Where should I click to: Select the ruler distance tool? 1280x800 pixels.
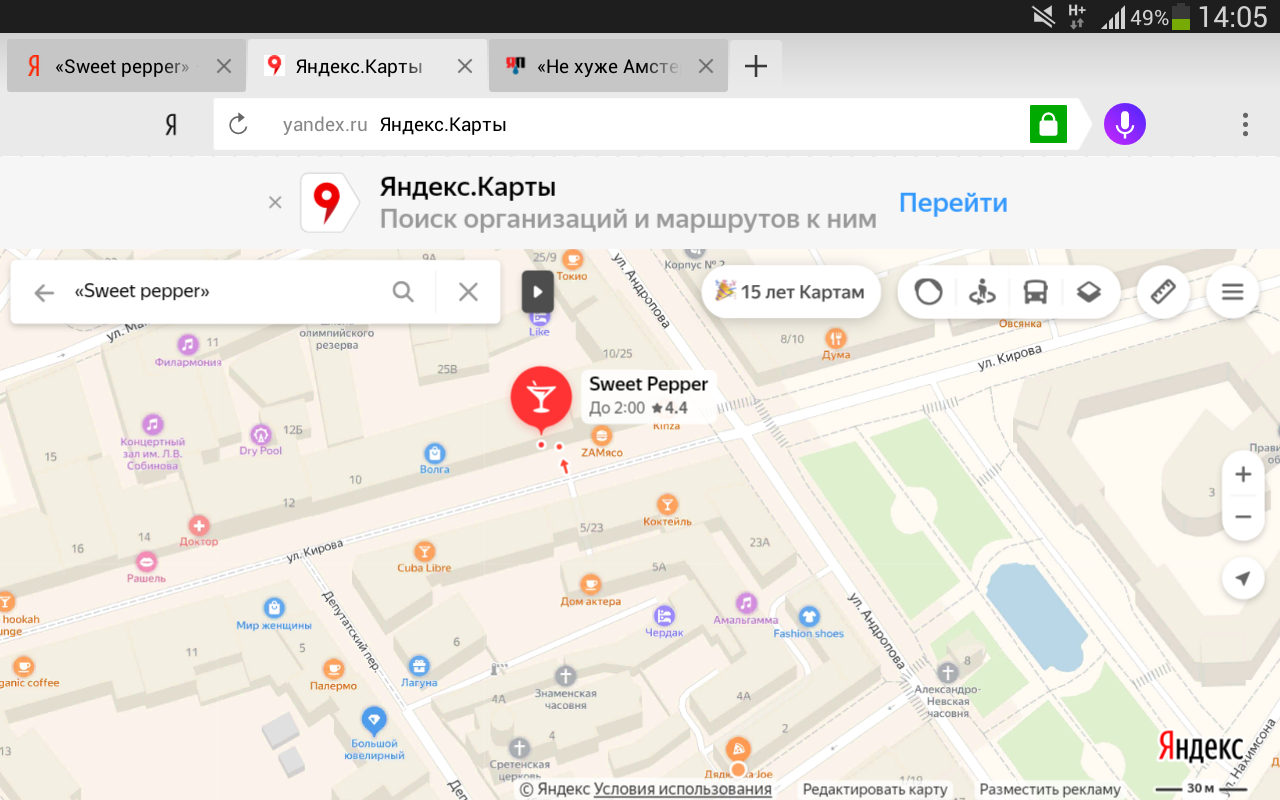coord(1162,292)
